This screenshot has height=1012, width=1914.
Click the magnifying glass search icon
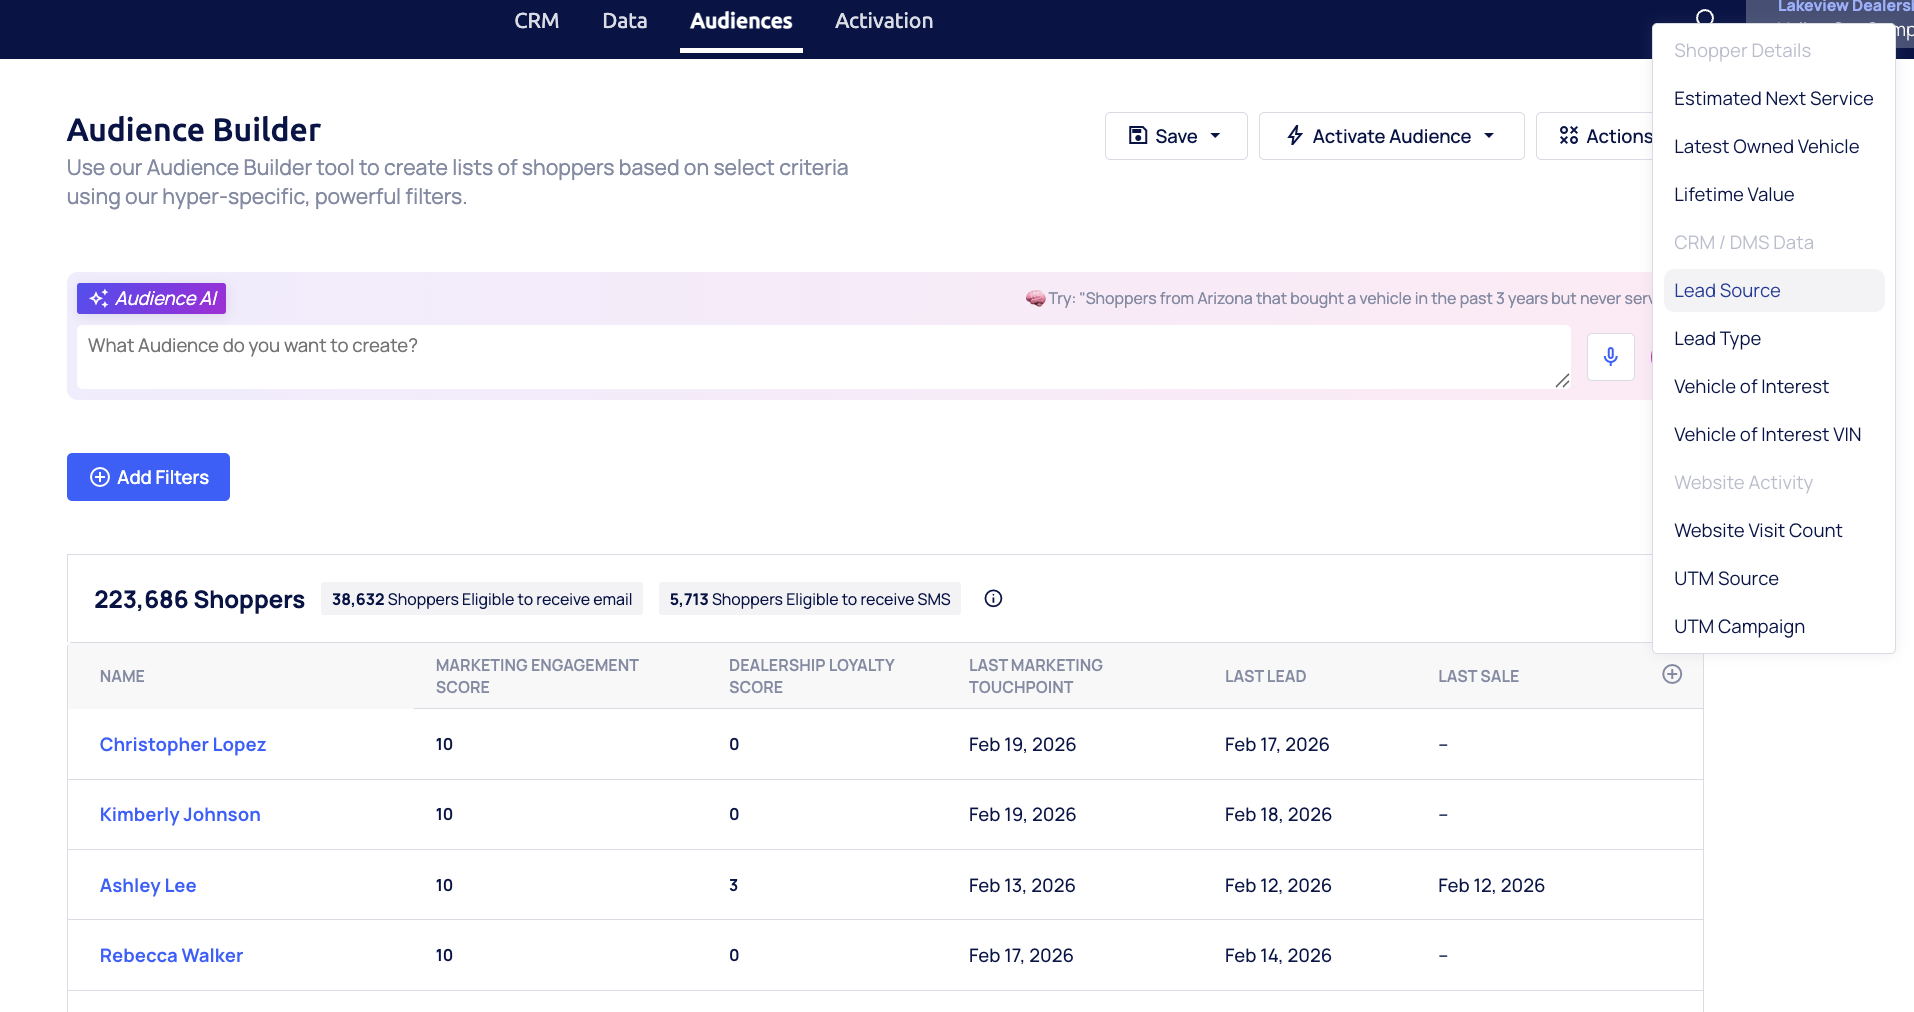tap(1705, 18)
